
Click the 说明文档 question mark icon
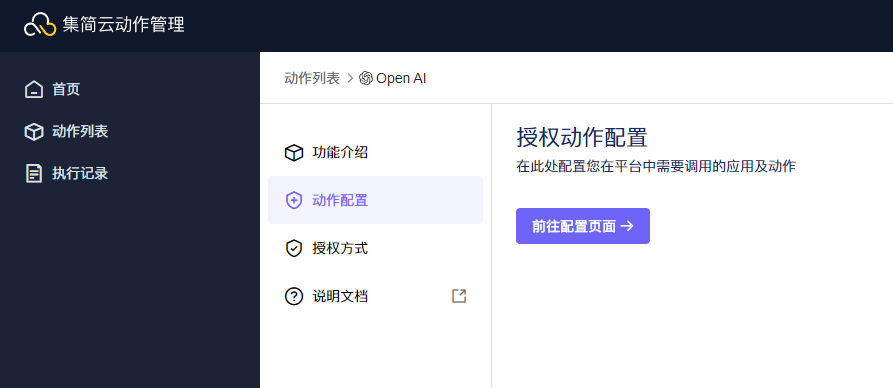point(293,296)
